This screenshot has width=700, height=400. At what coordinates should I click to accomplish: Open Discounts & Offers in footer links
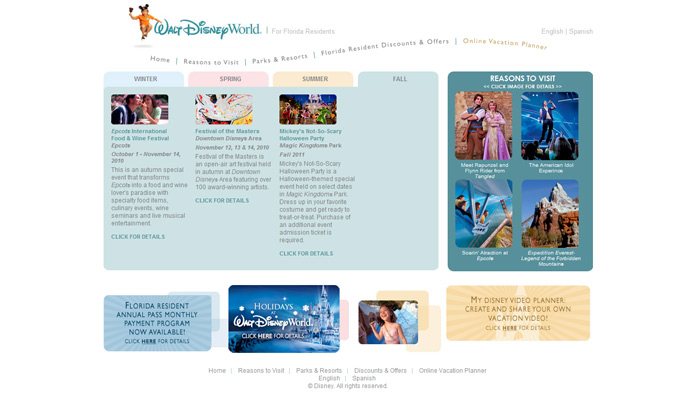380,371
